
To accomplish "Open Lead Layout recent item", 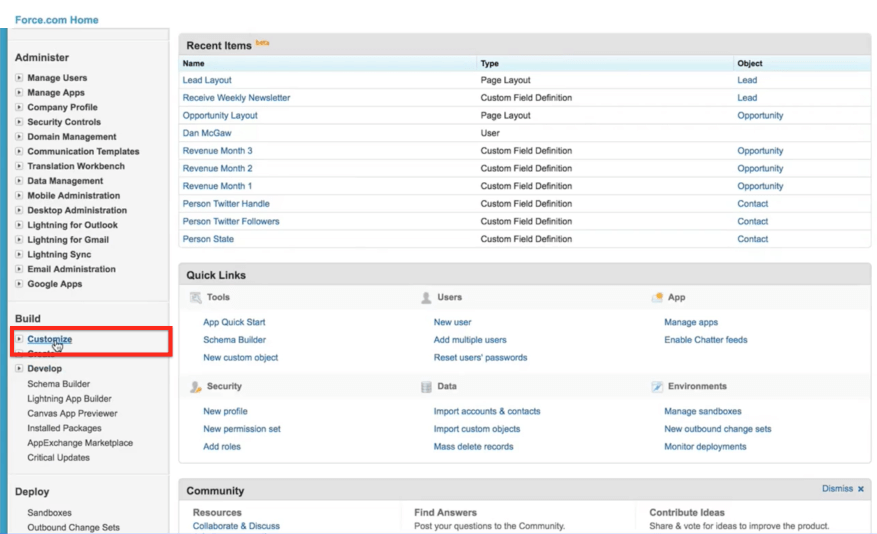I will click(207, 80).
